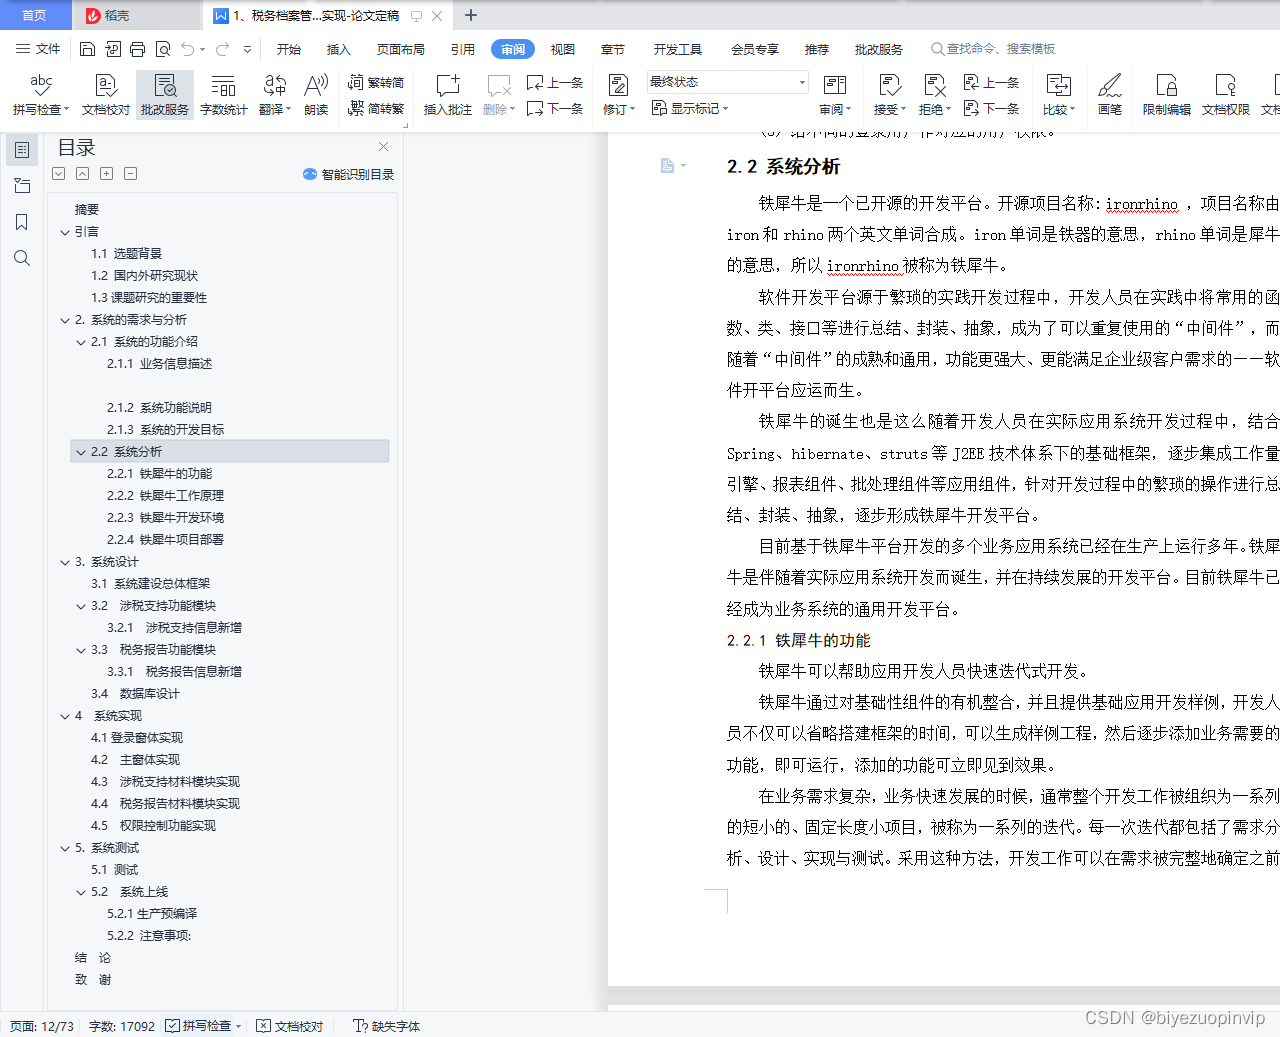Click 接受 accept change icon
The height and width of the screenshot is (1037, 1280).
click(889, 85)
